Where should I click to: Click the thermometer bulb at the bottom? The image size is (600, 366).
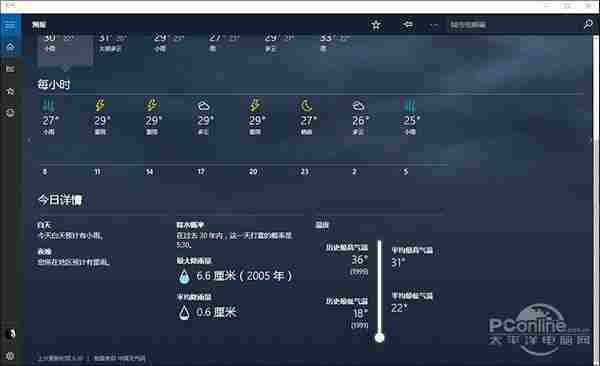pos(380,338)
